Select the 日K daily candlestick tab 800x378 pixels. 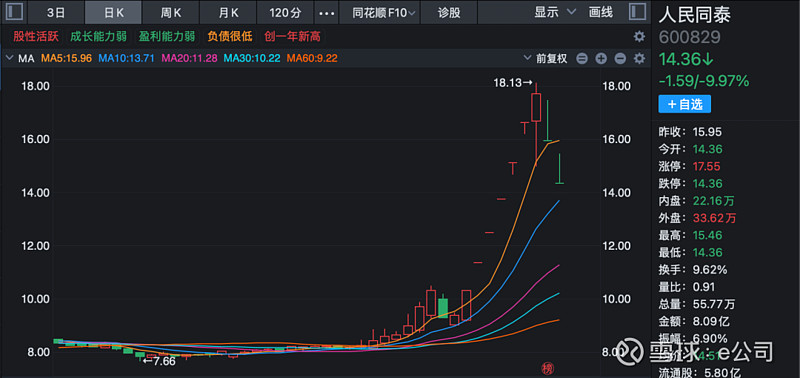[x=114, y=12]
